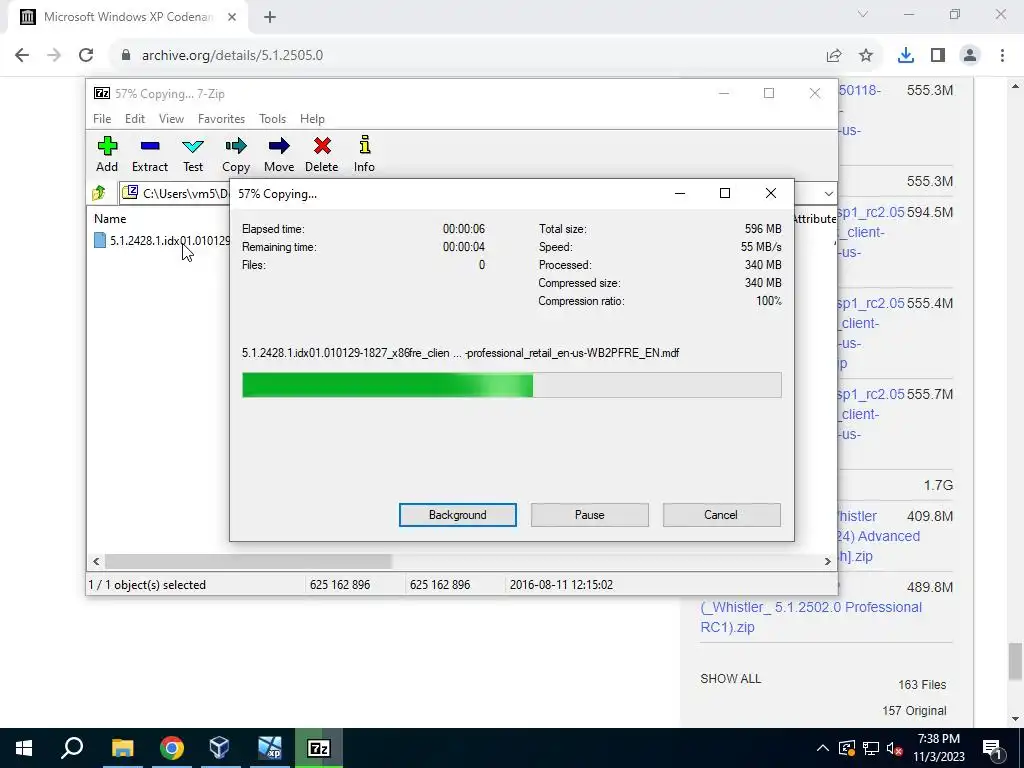Screen dimensions: 1024x768
Task: Open VirtualBox from the taskbar
Action: point(219,748)
